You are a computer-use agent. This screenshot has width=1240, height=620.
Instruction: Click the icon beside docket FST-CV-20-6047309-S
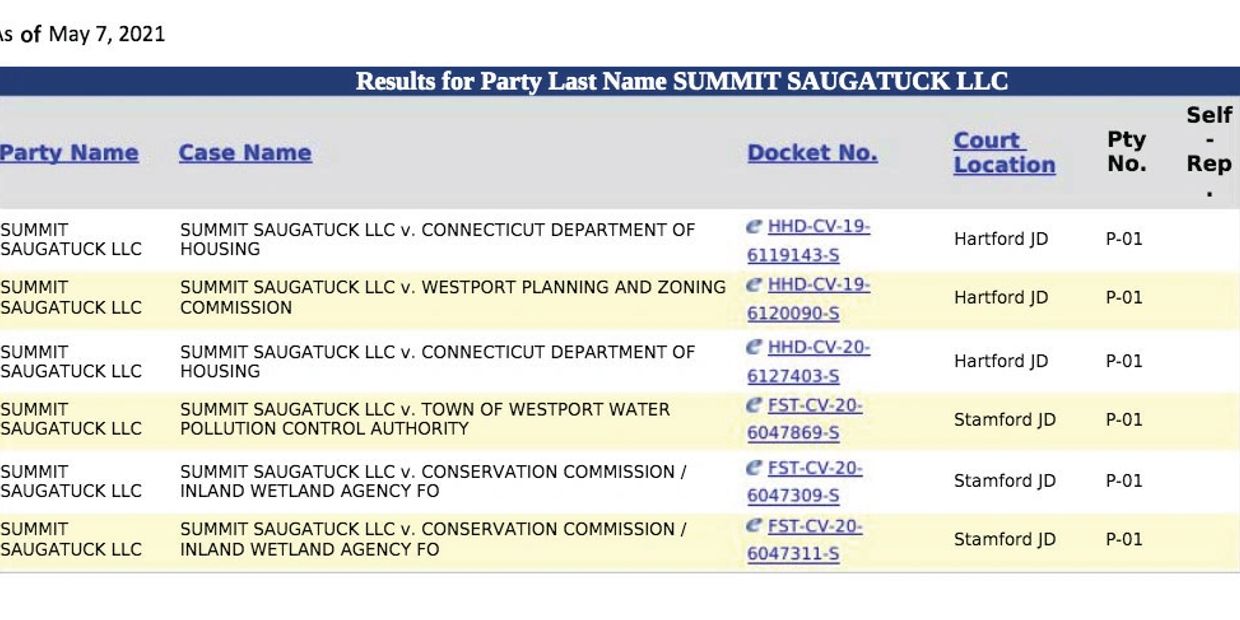[755, 467]
